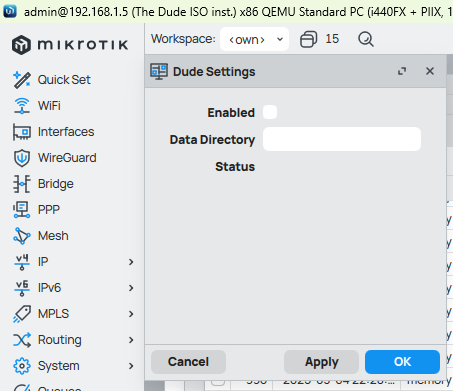The image size is (453, 391).
Task: Click the IP menu label
Action: [x=43, y=262]
